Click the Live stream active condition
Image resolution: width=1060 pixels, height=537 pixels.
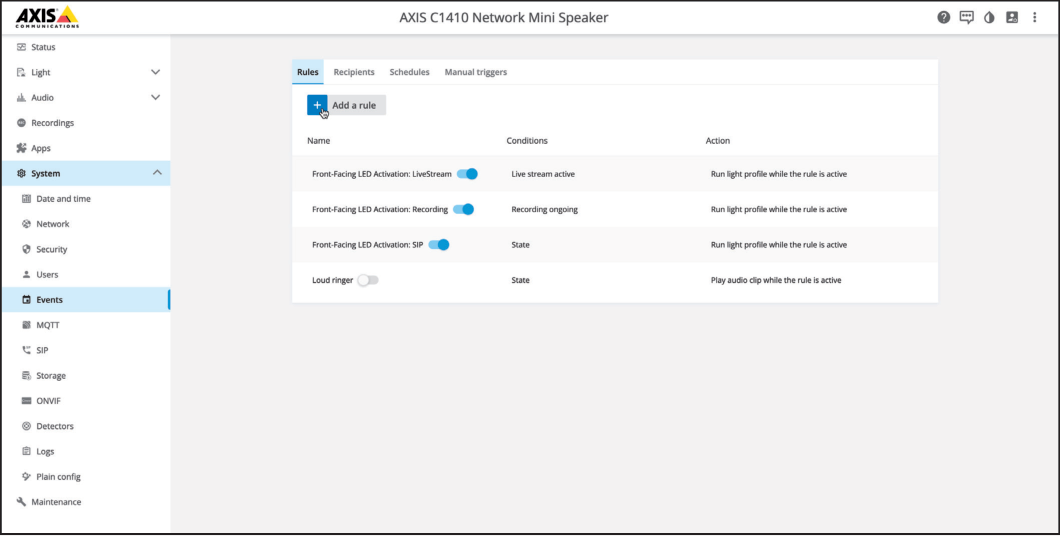tap(543, 174)
